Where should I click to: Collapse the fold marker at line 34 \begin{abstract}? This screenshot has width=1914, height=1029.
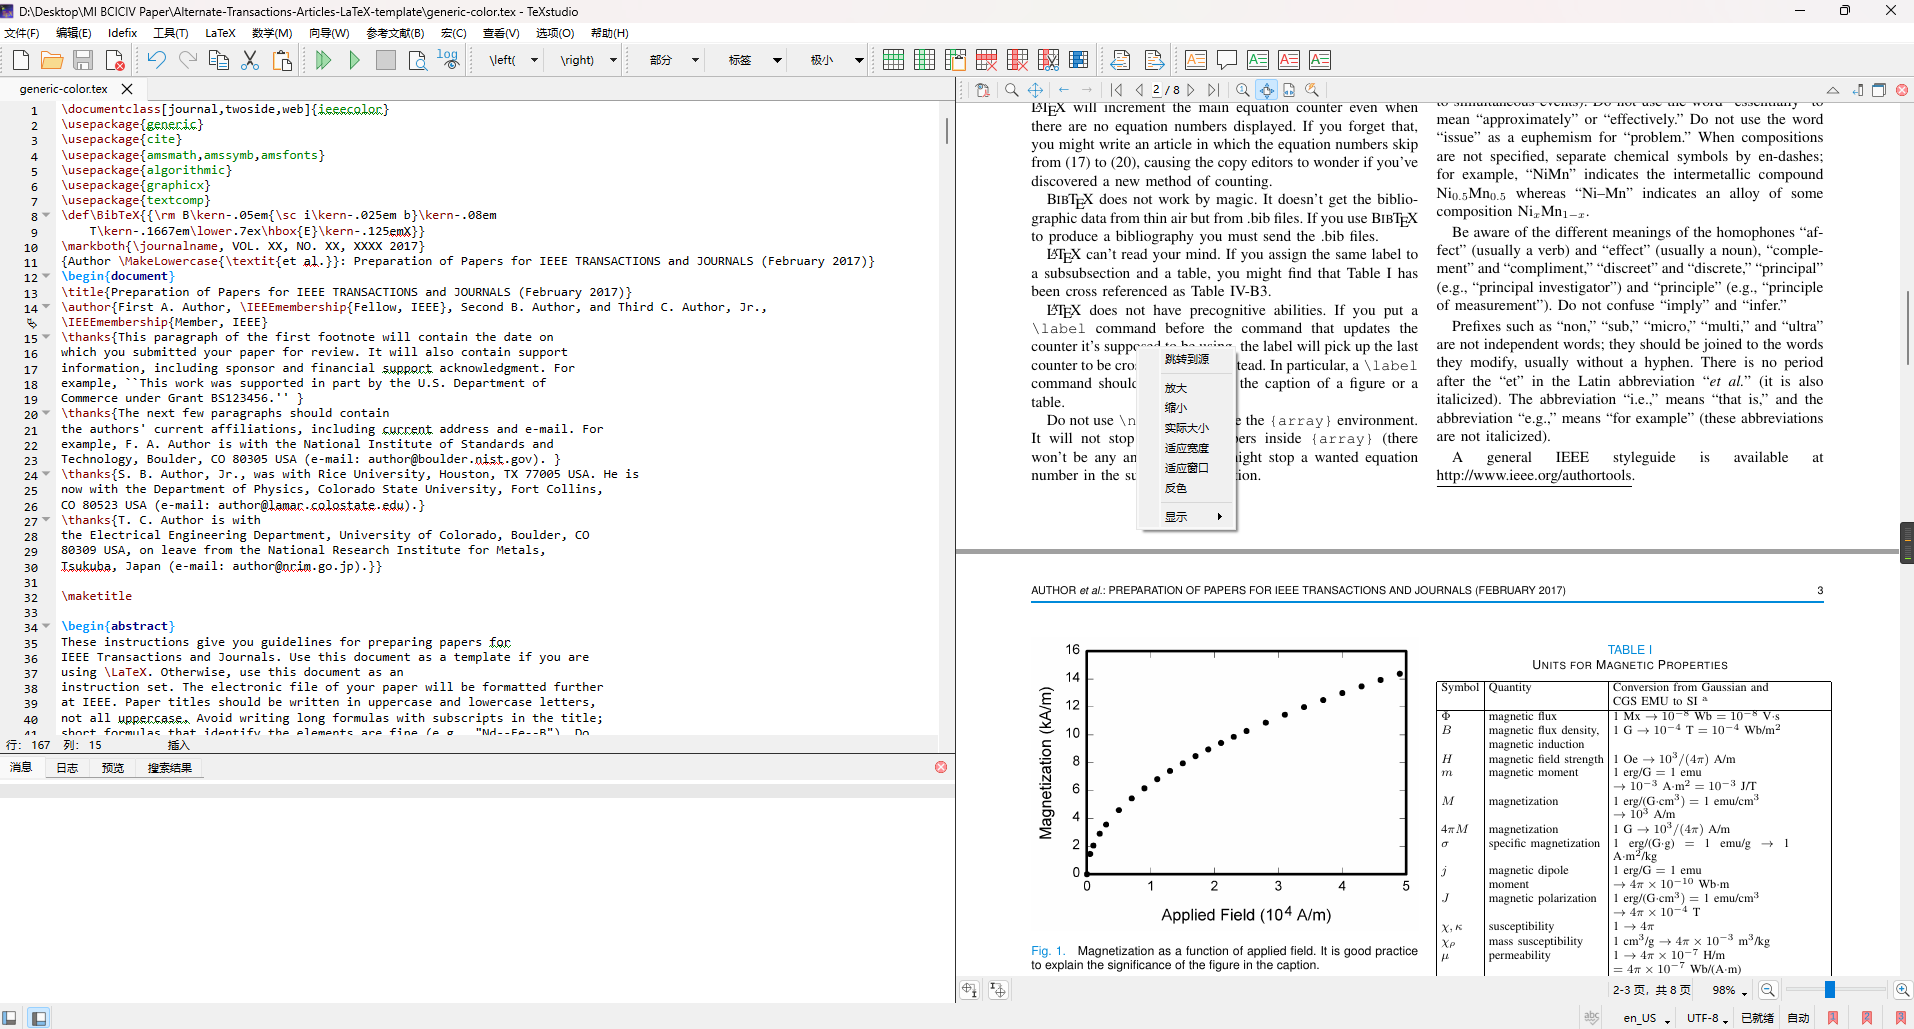pos(46,626)
